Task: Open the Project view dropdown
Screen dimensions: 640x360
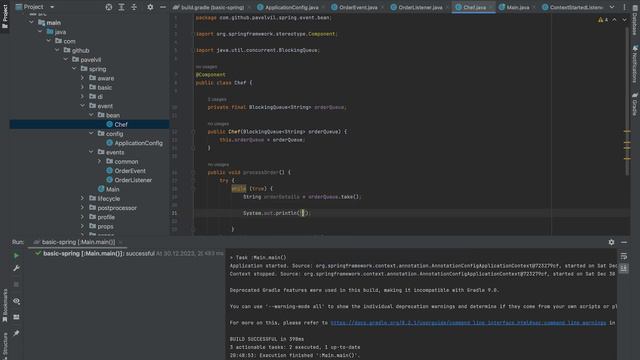Action: tap(35, 7)
